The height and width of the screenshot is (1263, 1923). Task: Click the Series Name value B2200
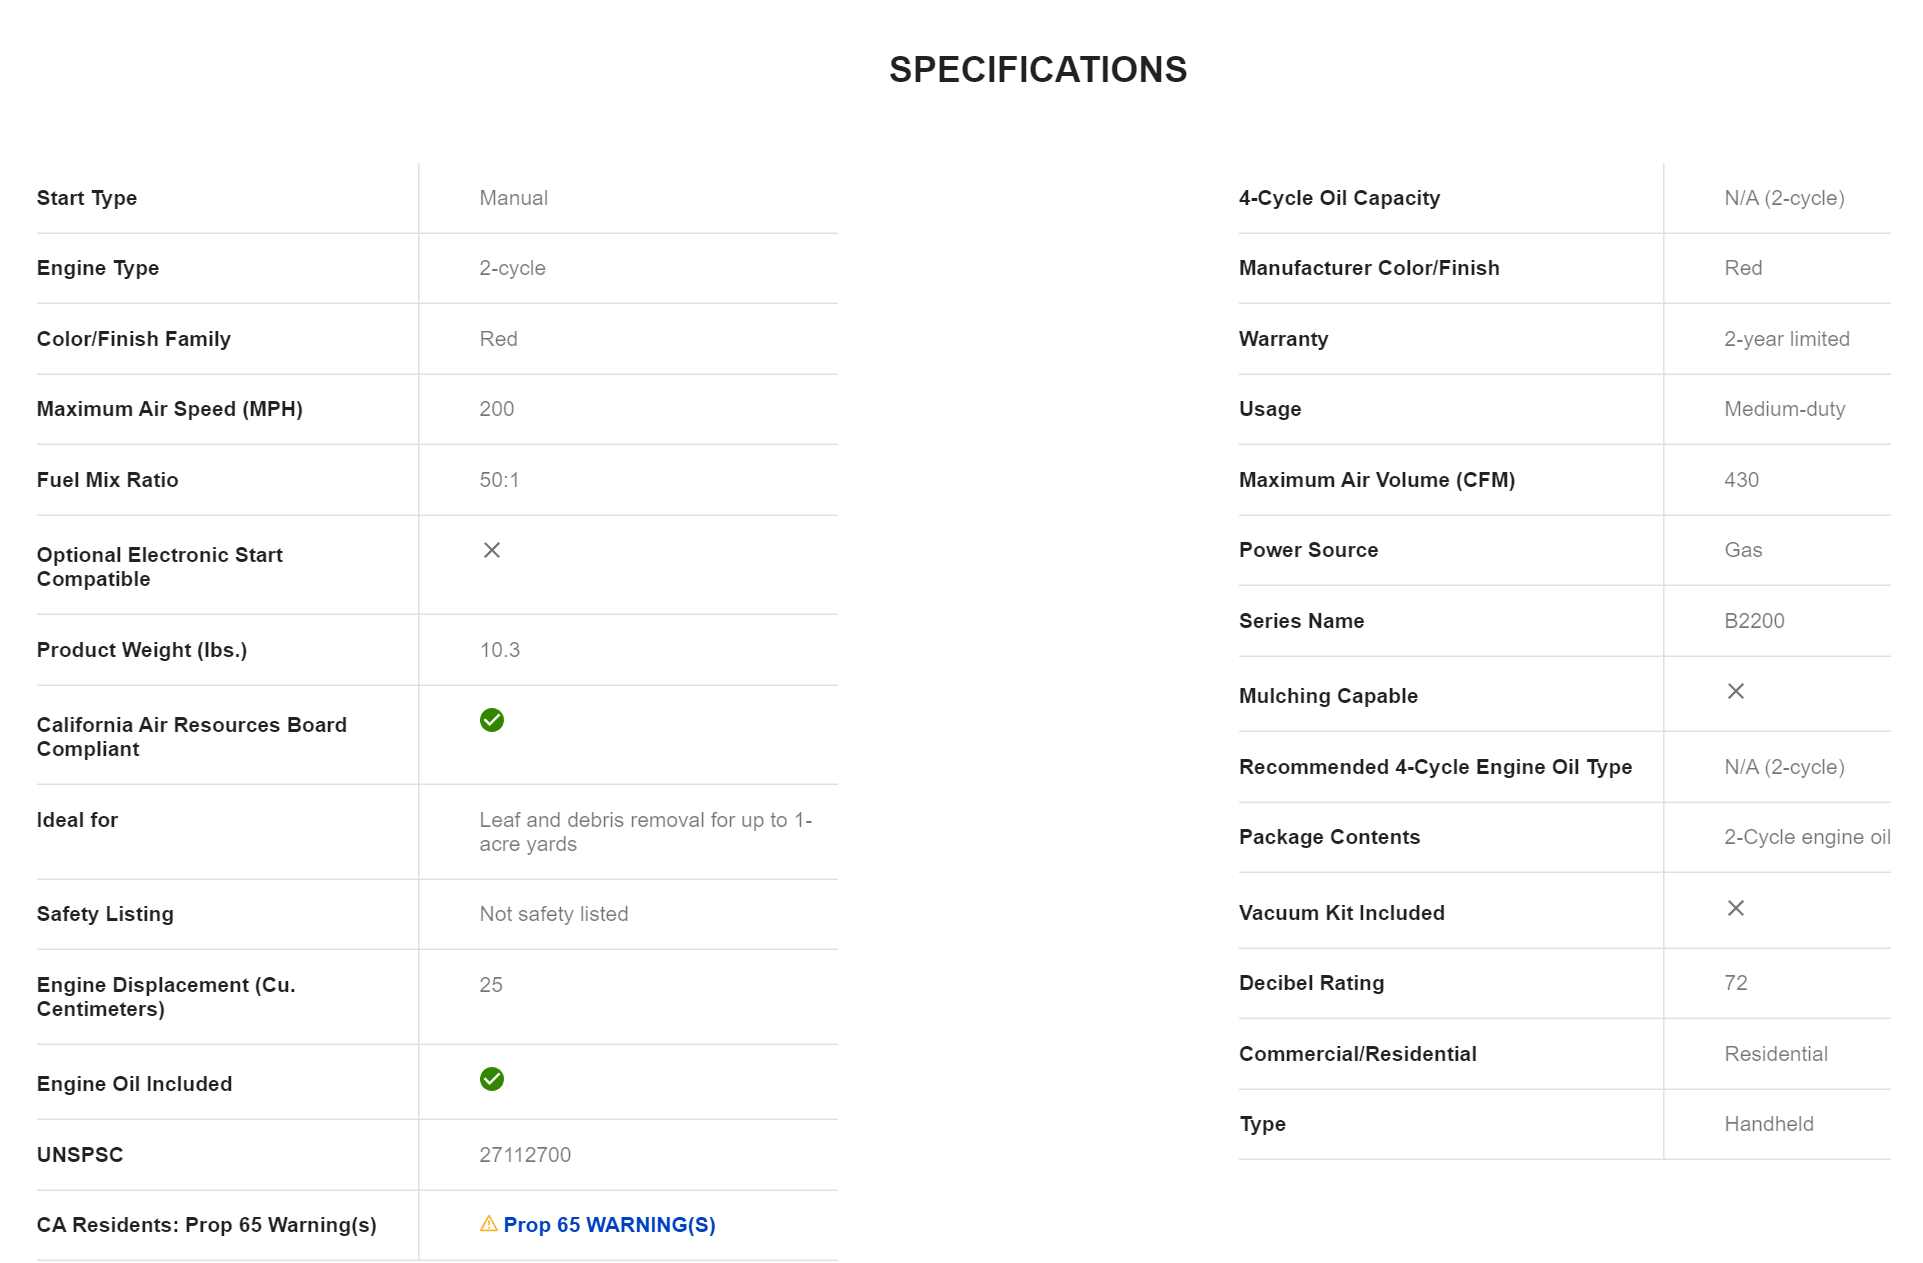pos(1753,621)
